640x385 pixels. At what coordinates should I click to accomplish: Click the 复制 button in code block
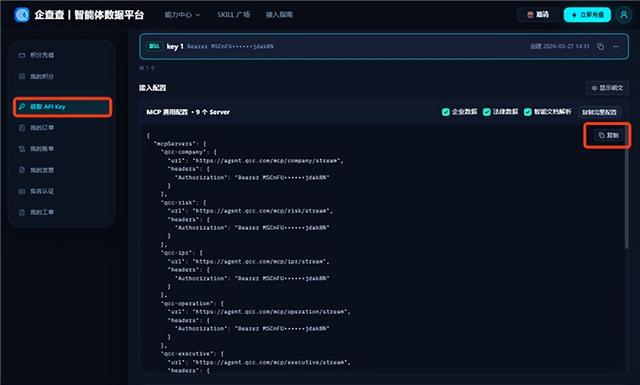[x=608, y=135]
